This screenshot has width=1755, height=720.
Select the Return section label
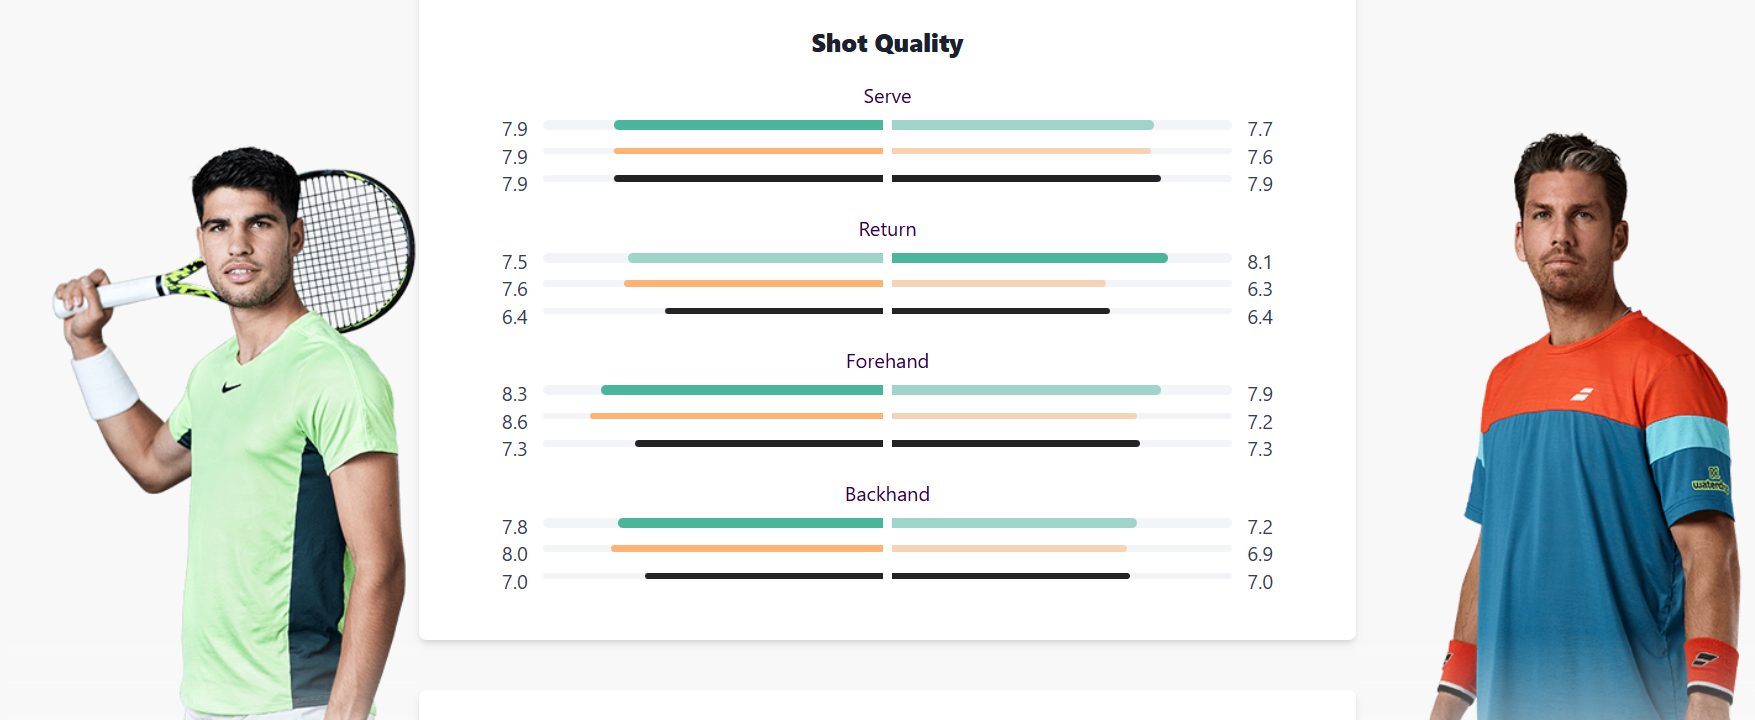[887, 229]
